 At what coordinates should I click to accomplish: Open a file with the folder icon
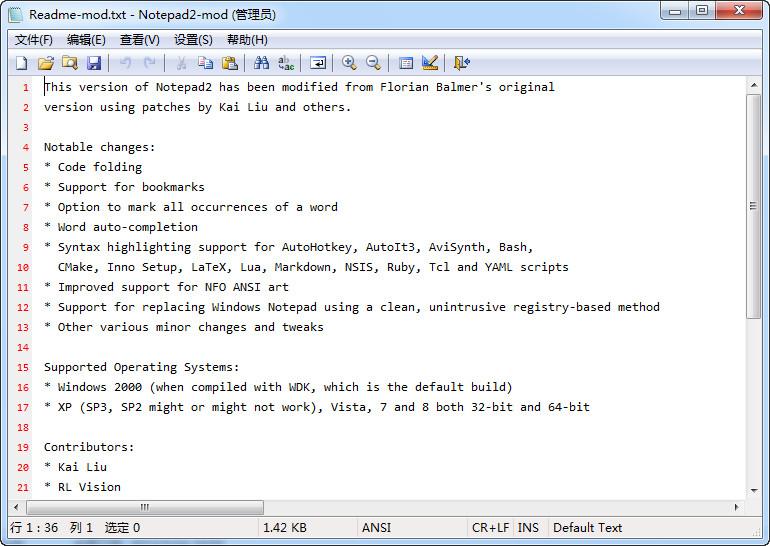(45, 63)
